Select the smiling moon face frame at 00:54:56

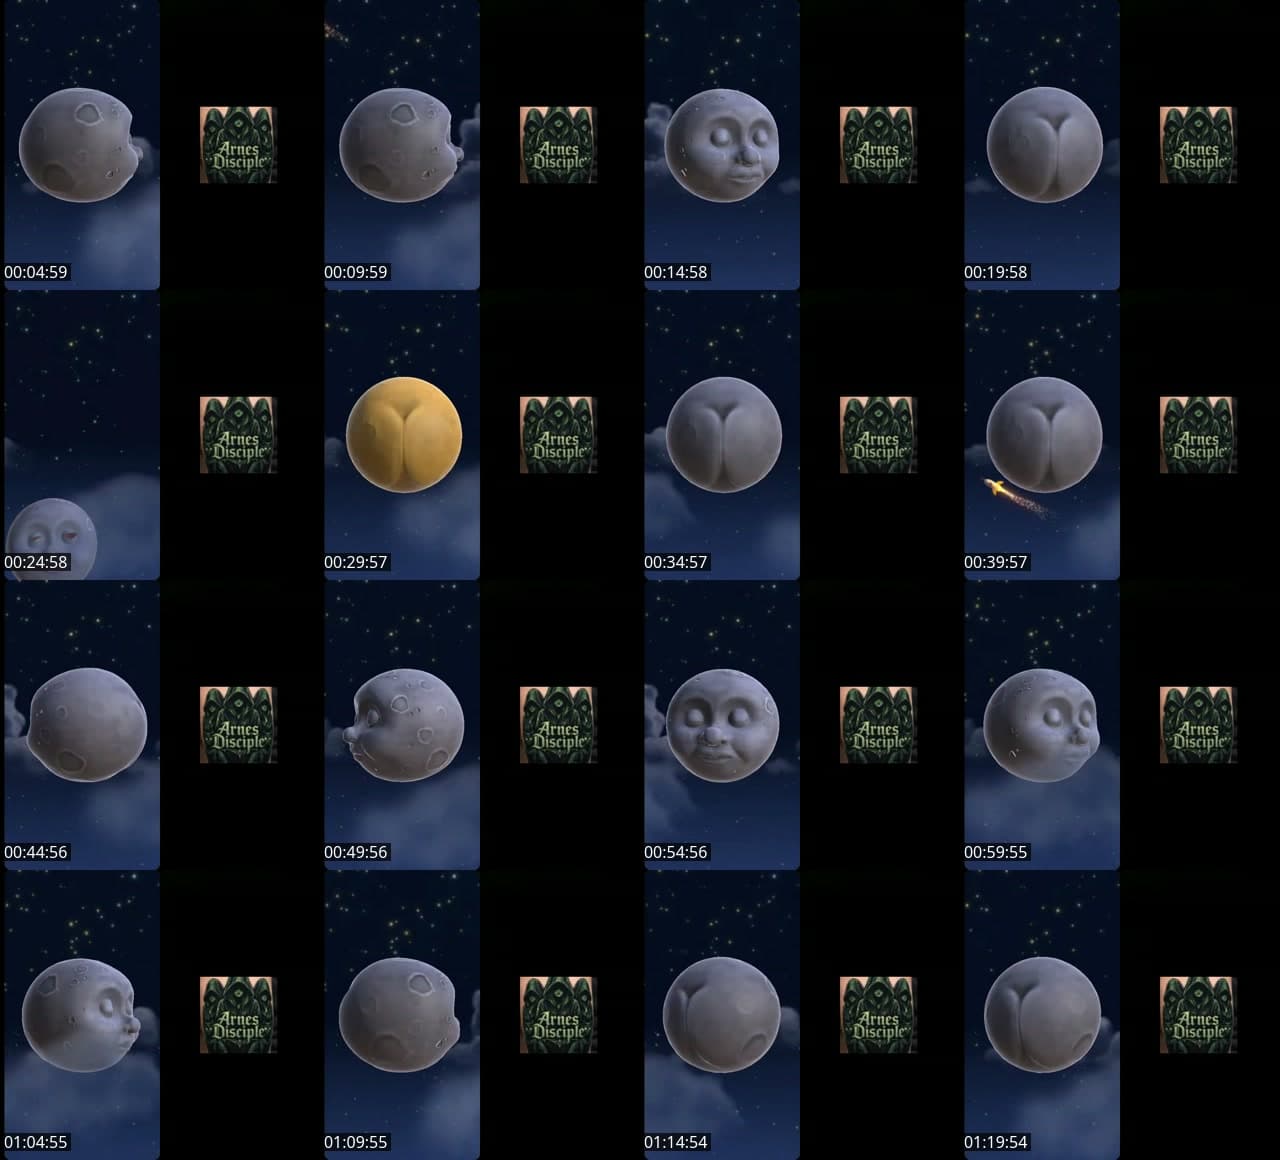[722, 725]
